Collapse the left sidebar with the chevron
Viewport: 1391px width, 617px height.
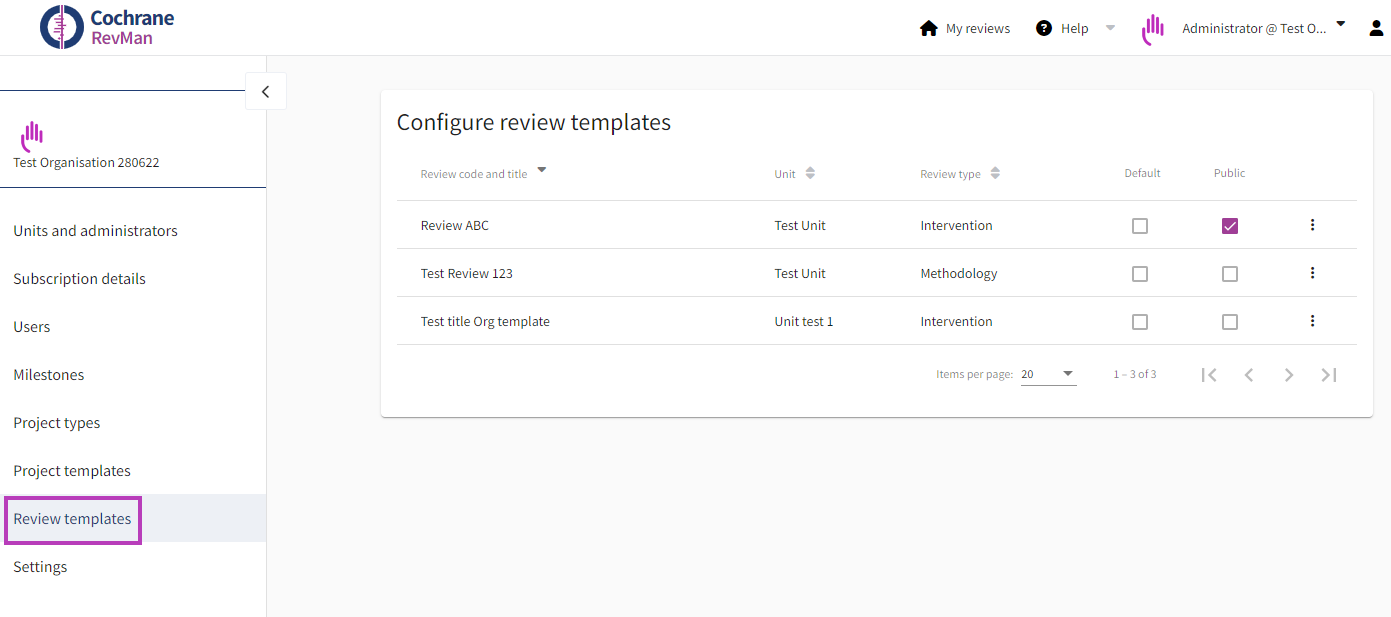click(x=265, y=91)
